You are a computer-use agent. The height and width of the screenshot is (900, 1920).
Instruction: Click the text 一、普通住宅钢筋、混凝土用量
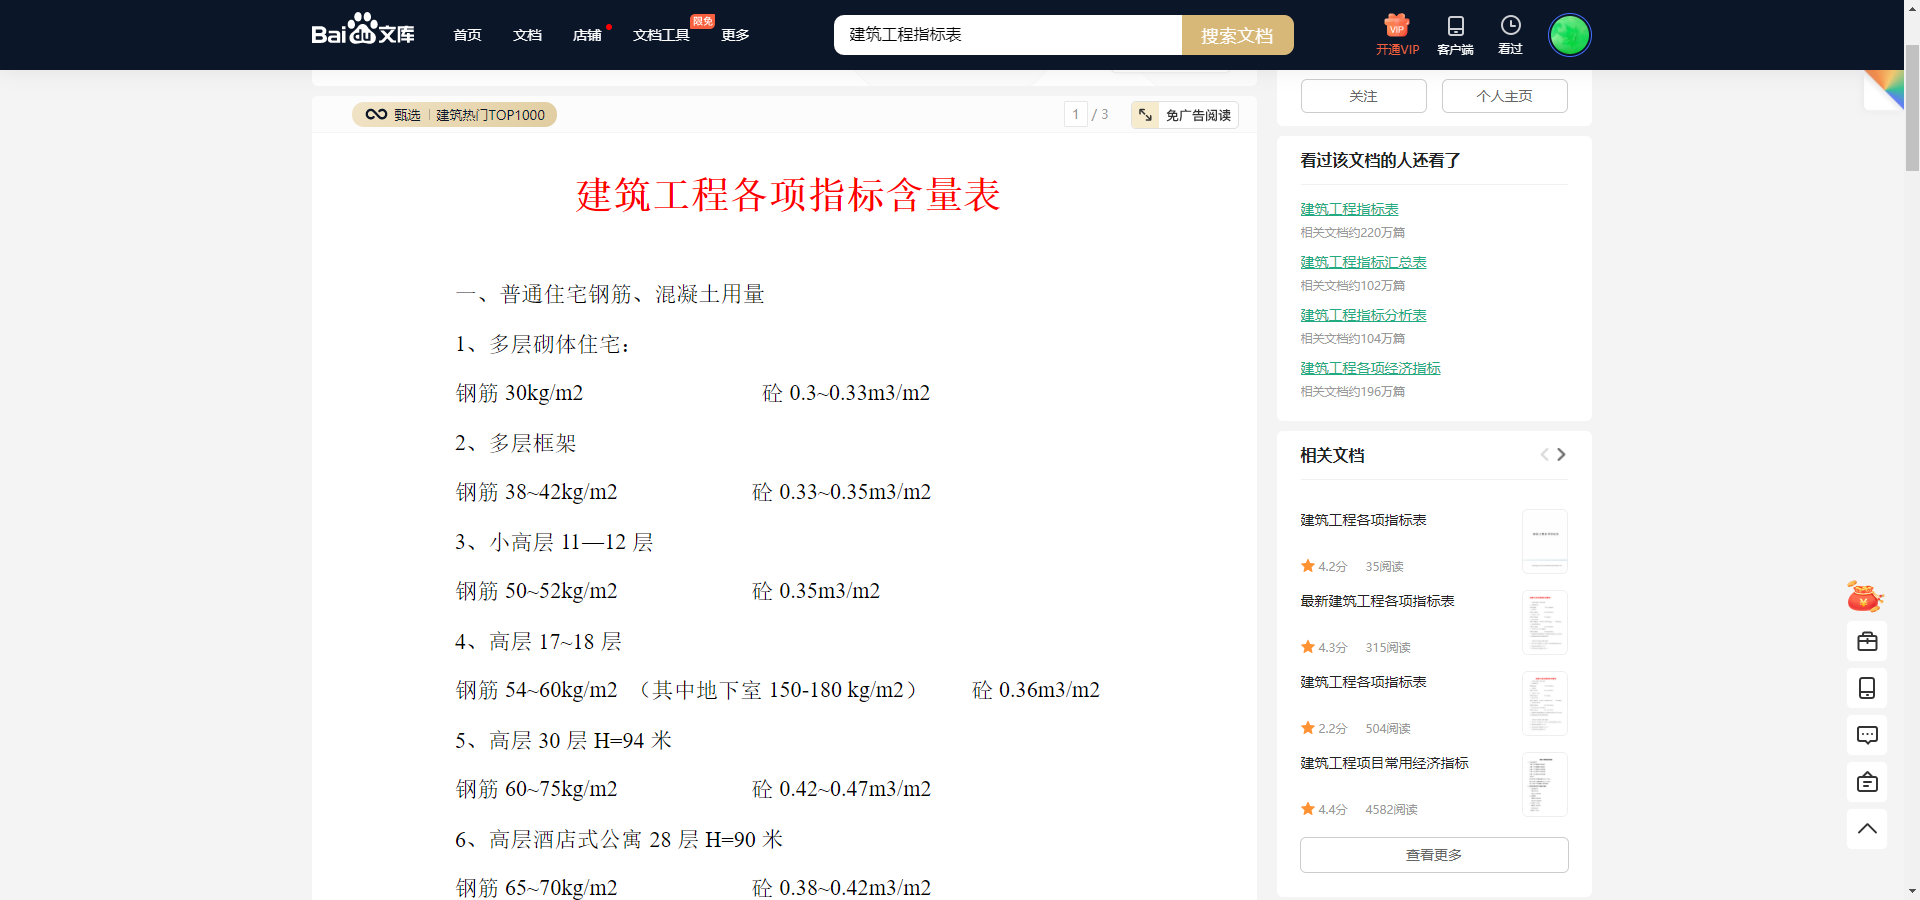(x=610, y=294)
